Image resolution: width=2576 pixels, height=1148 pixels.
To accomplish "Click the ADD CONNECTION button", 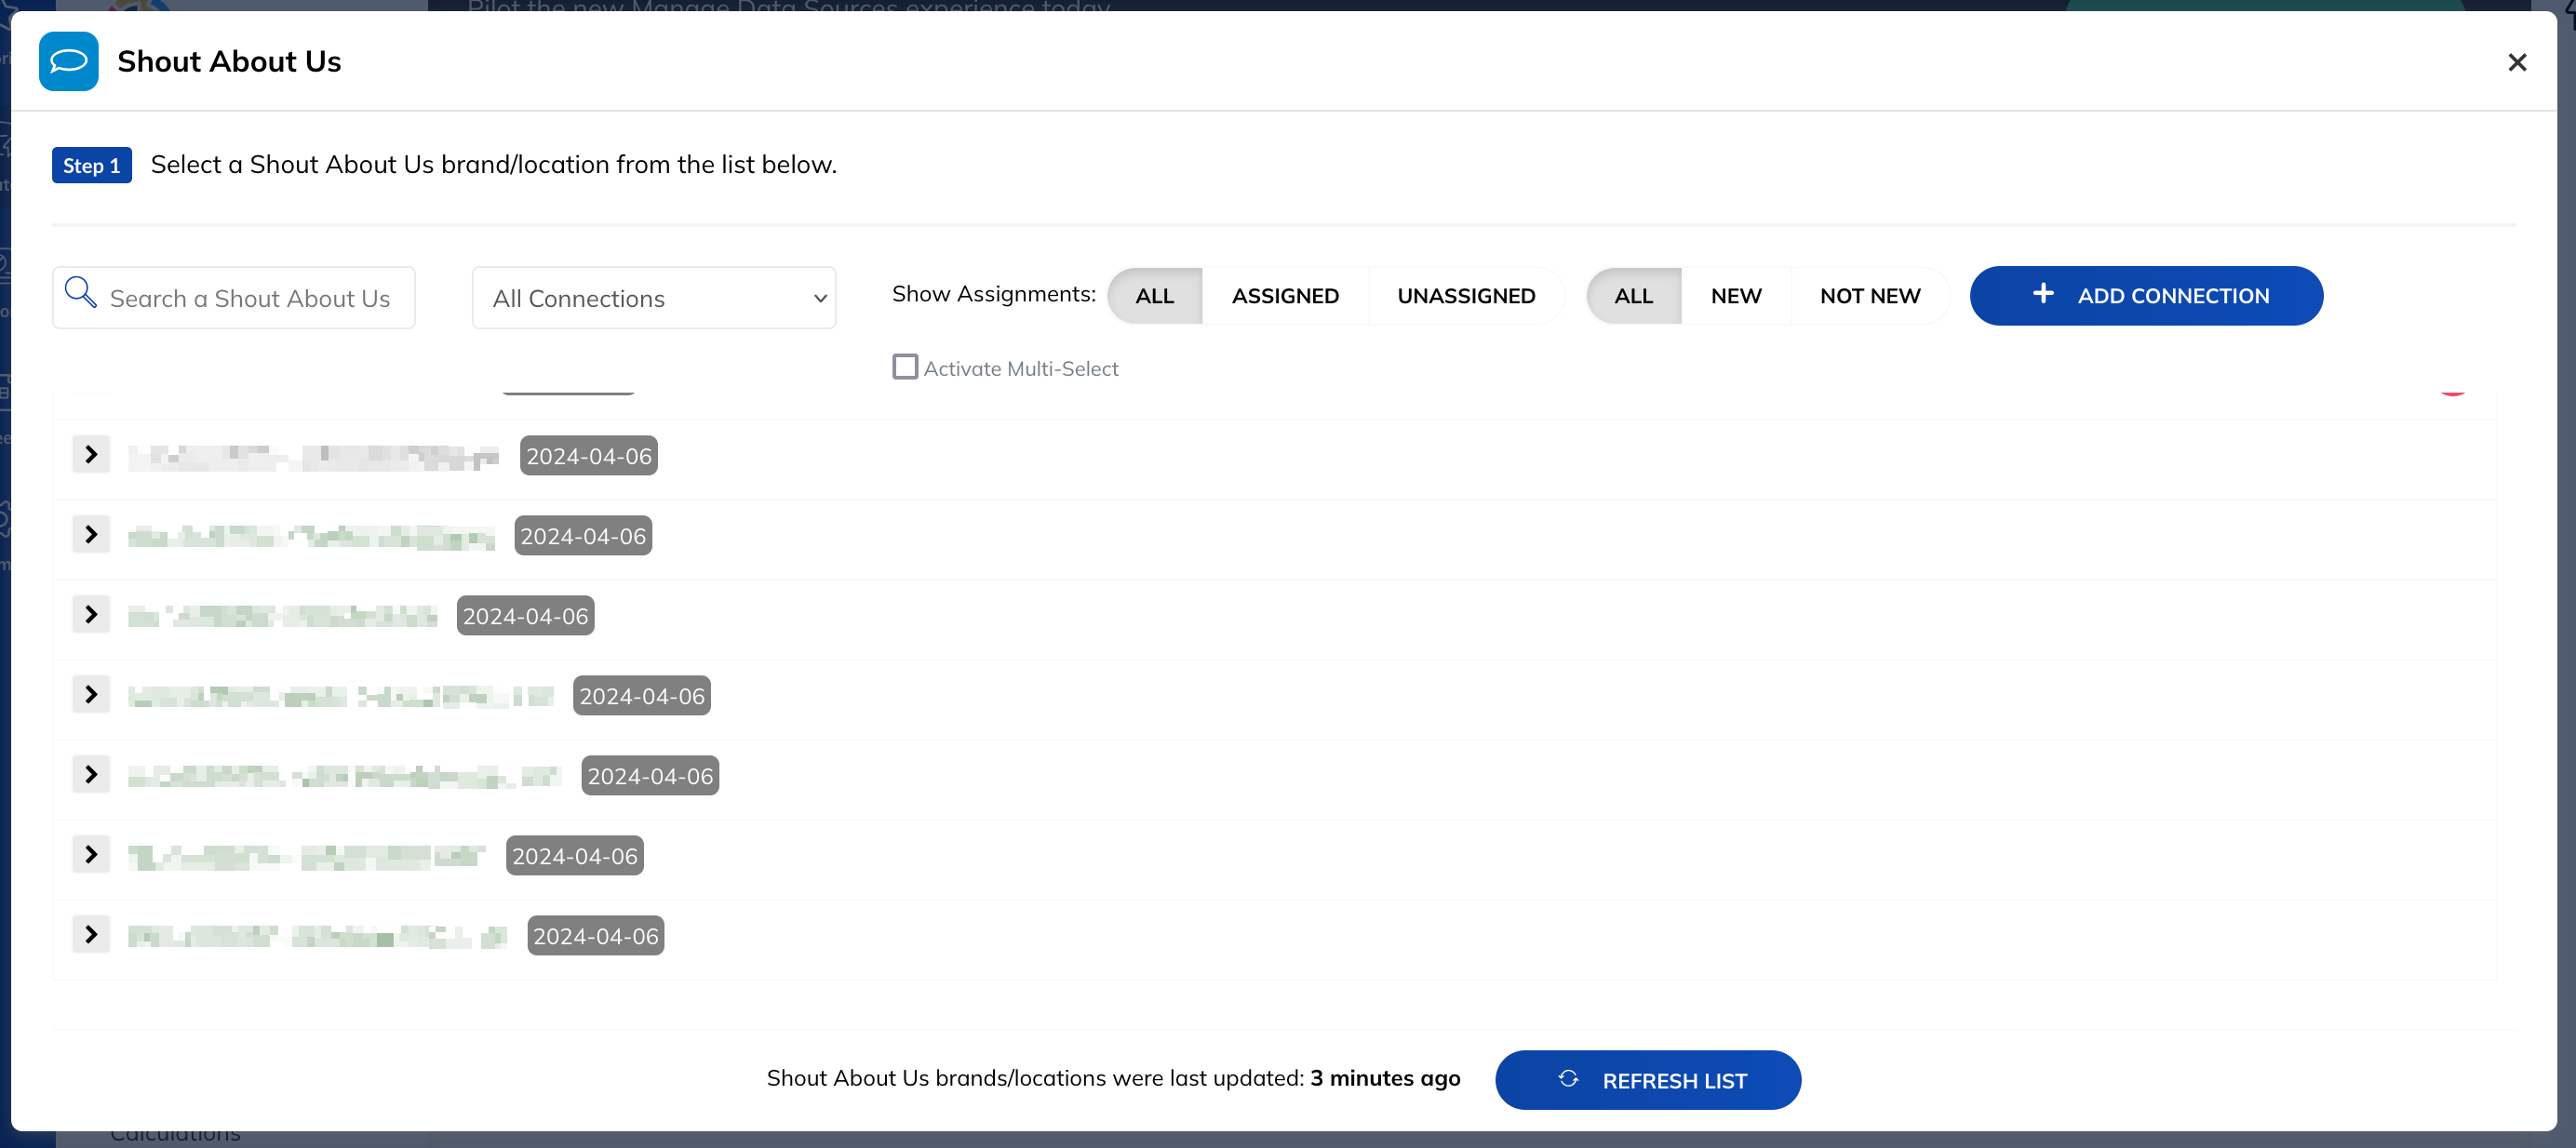I will click(2146, 296).
